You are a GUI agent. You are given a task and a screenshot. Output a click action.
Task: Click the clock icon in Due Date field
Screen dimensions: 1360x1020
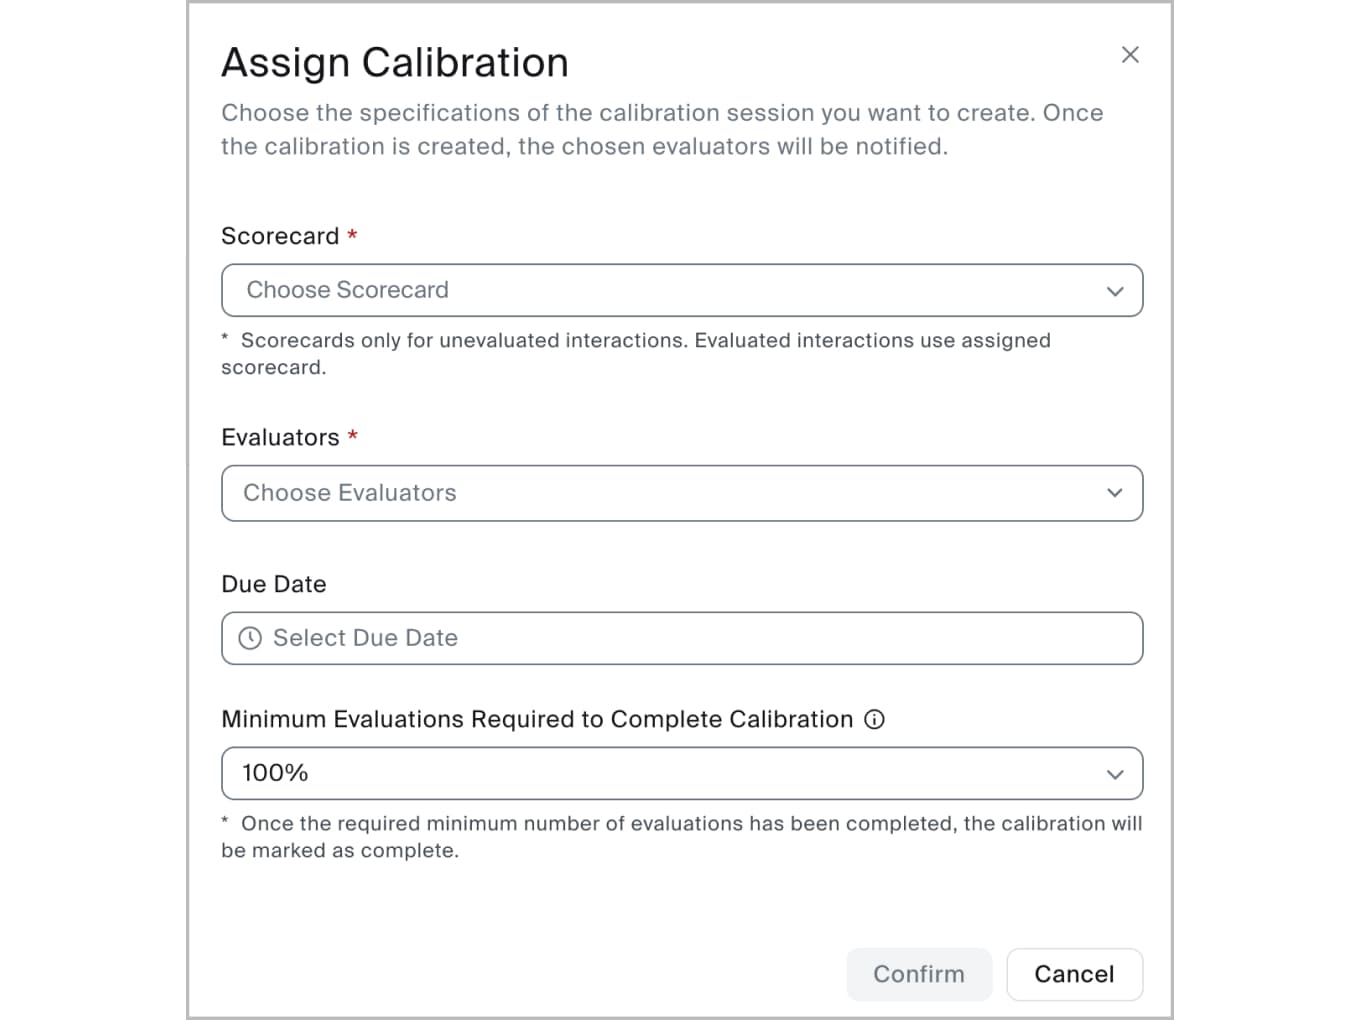pos(250,638)
